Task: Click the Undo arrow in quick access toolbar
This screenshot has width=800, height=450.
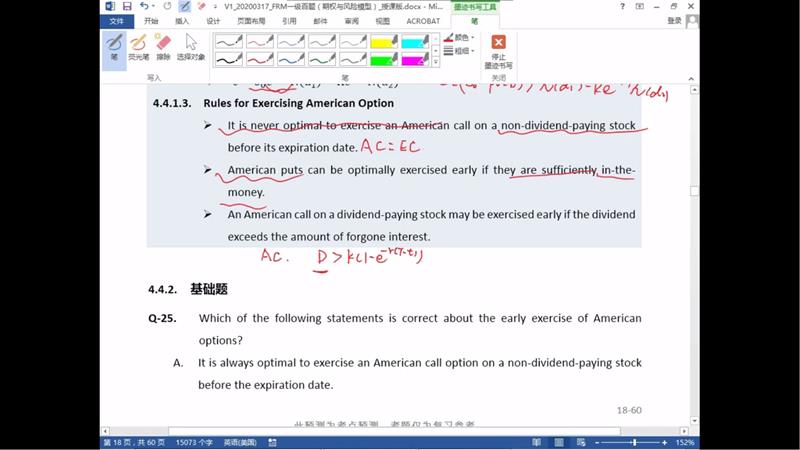Action: pyautogui.click(x=145, y=6)
